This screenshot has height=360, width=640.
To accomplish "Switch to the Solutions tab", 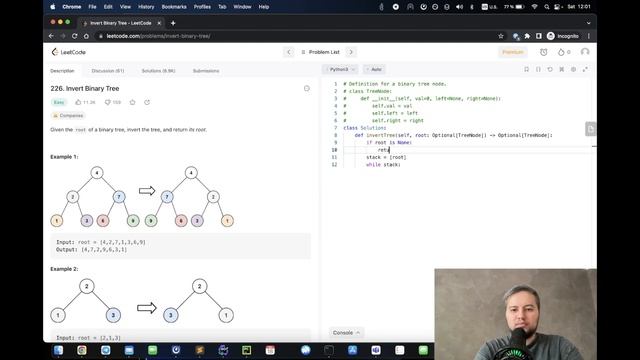I will [x=158, y=71].
